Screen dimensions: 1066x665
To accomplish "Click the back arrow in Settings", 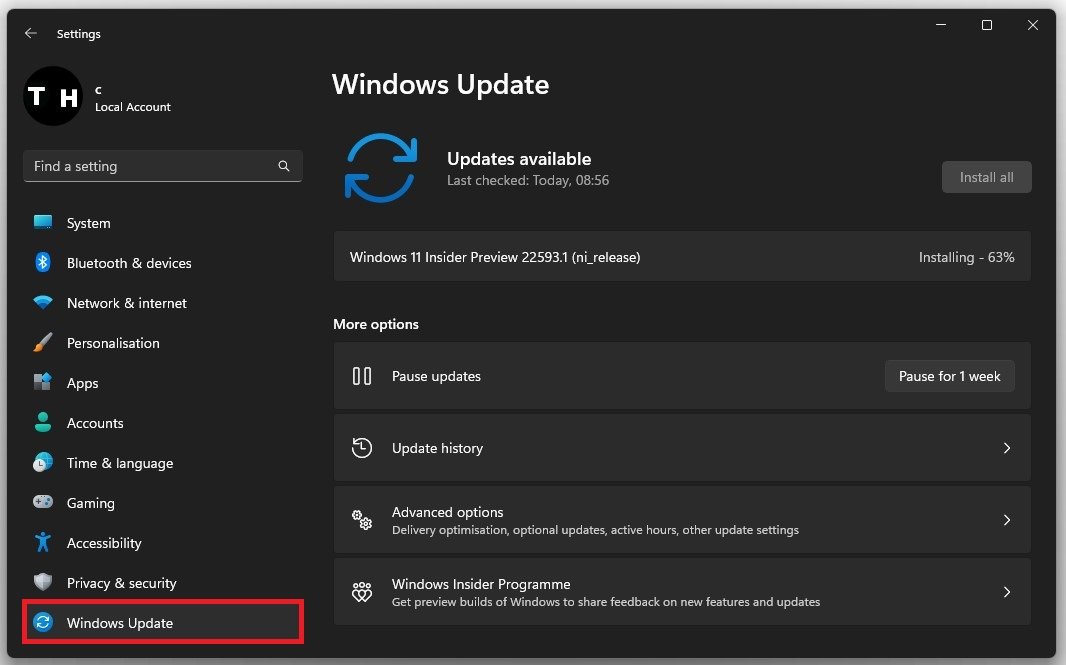I will click(31, 33).
